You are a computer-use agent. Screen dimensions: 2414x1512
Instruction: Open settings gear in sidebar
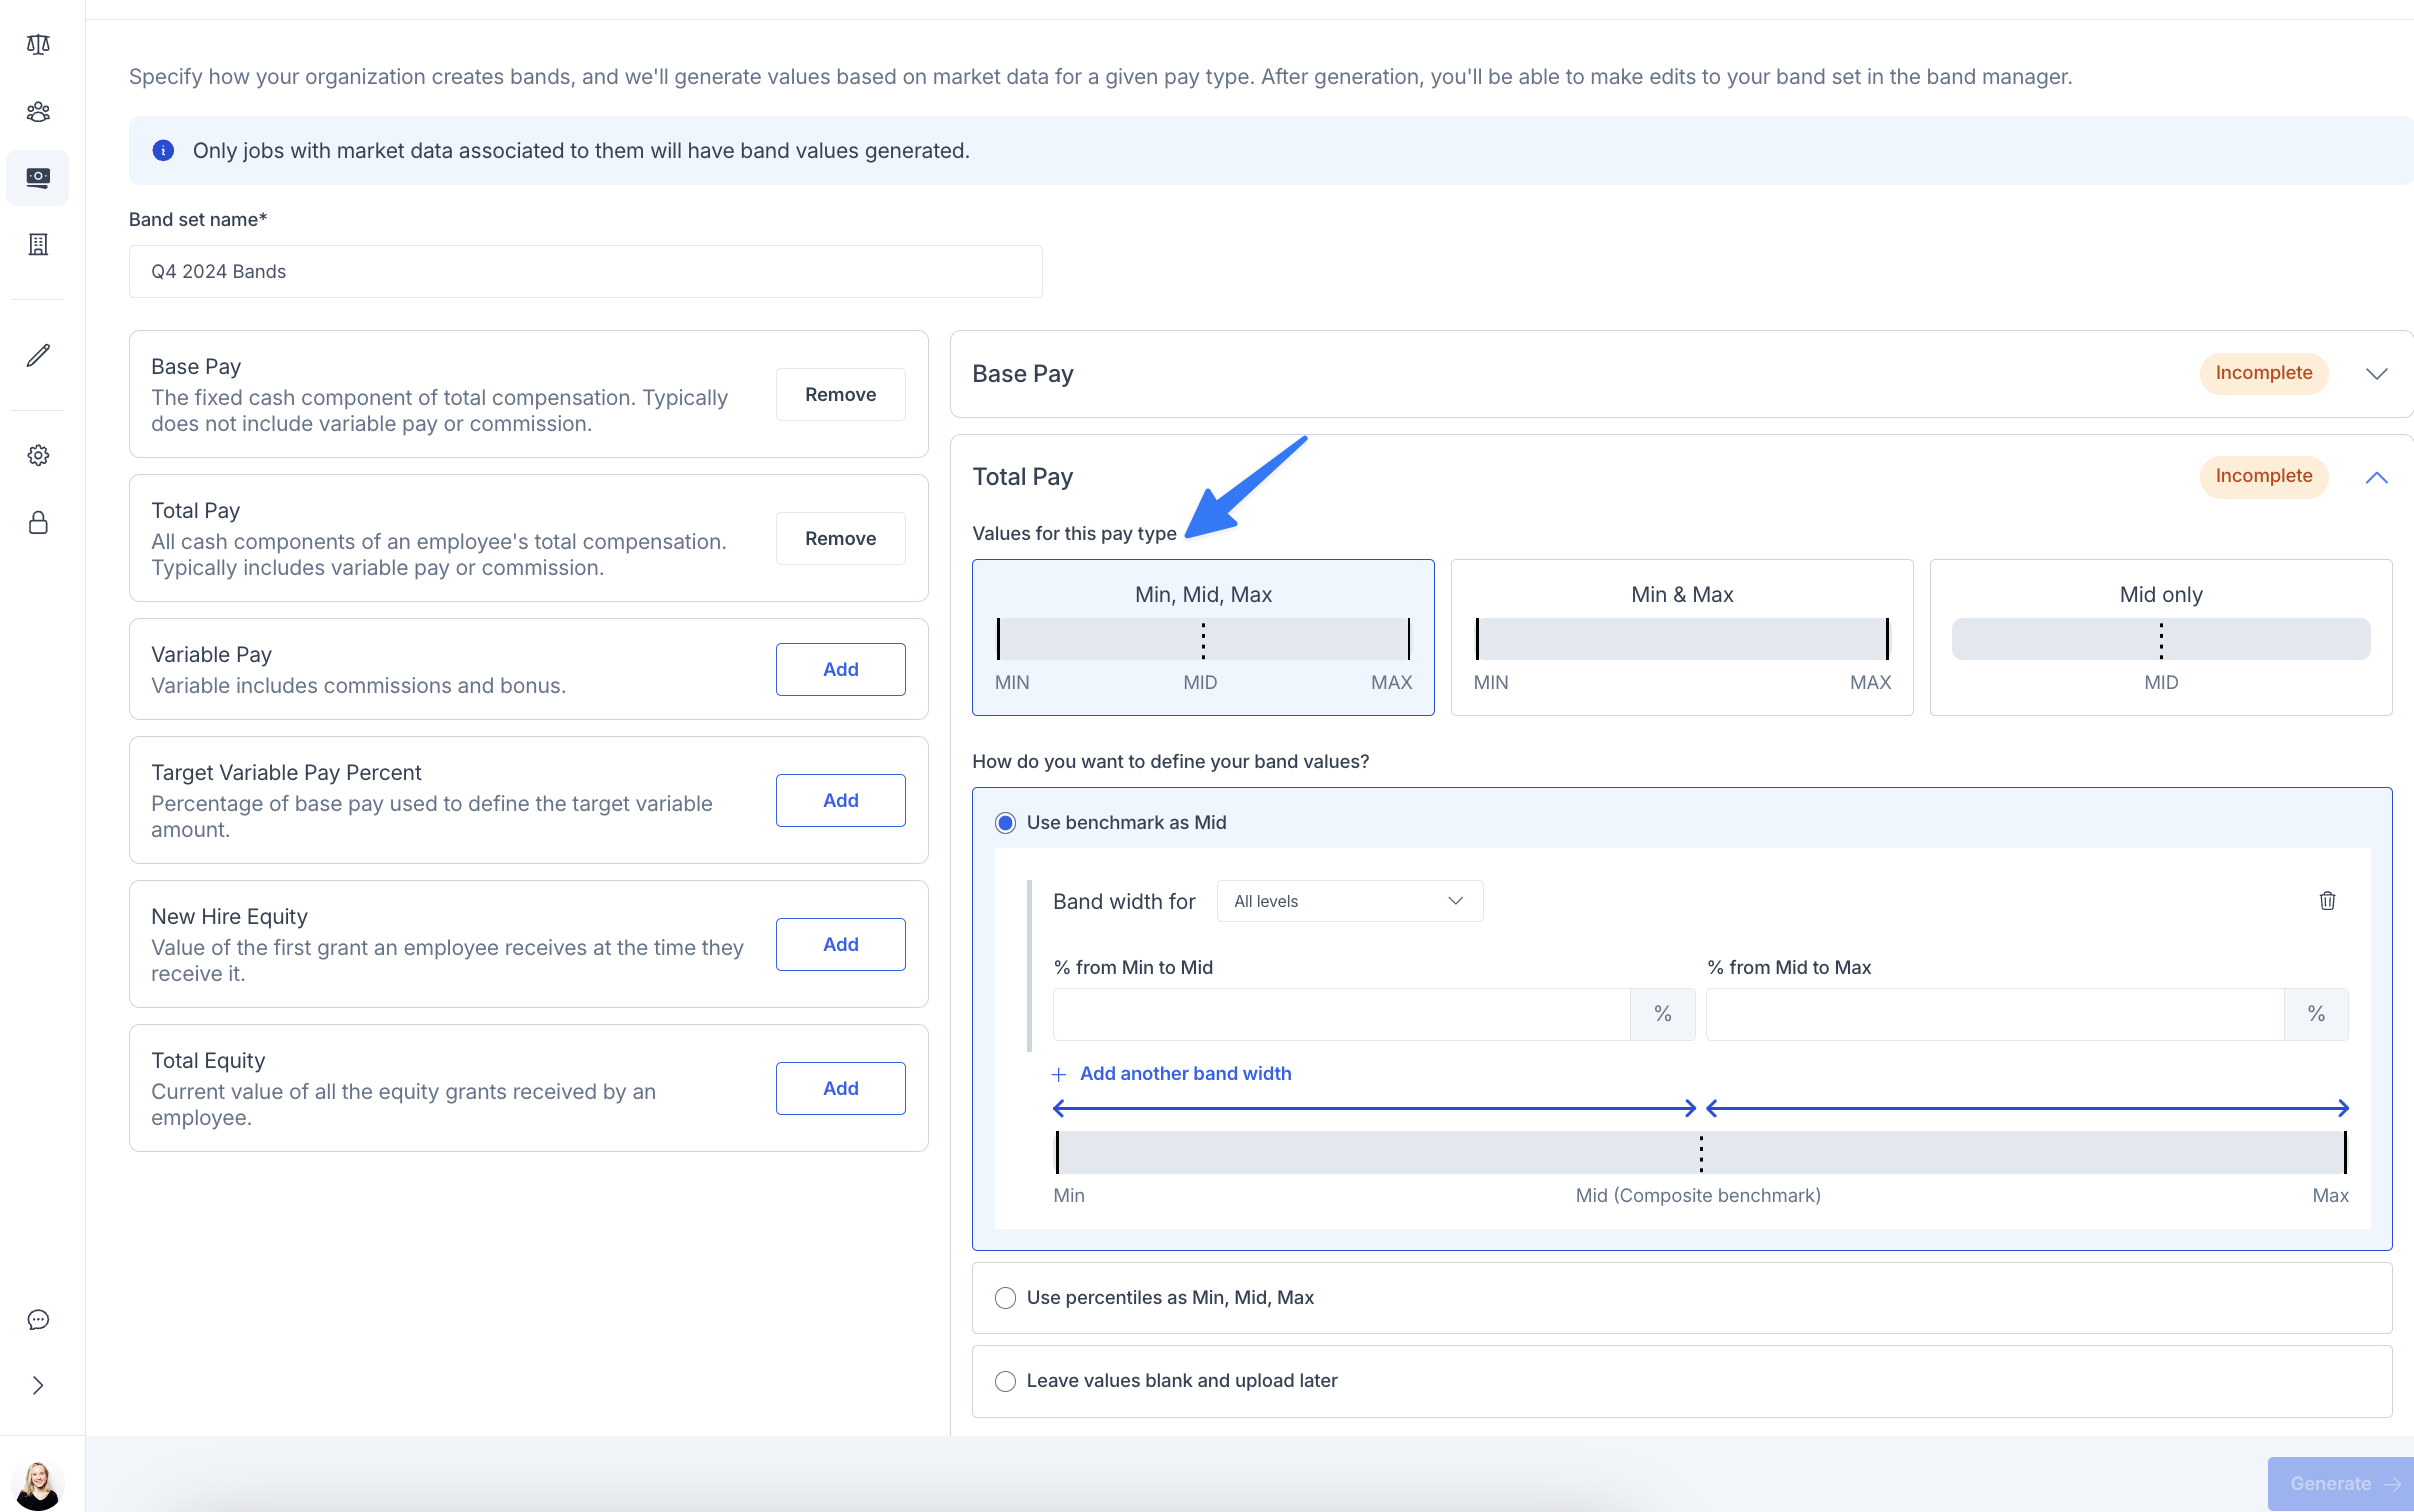(38, 455)
